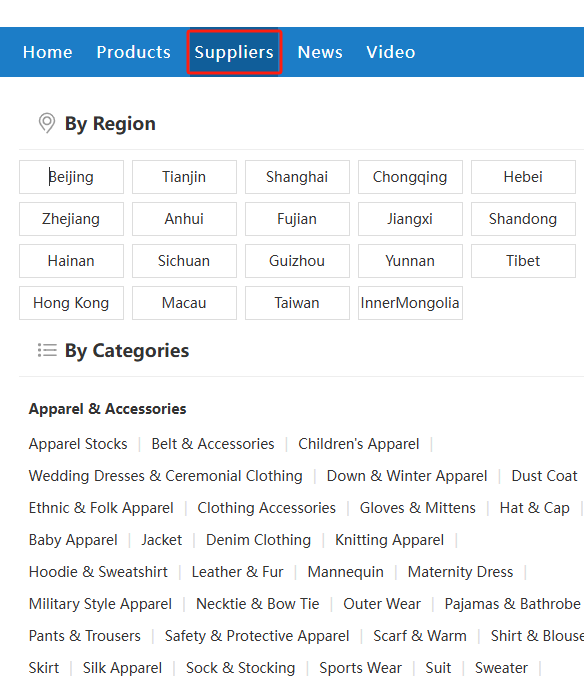The height and width of the screenshot is (681, 584).
Task: Choose Tibet from region list
Action: [x=523, y=261]
